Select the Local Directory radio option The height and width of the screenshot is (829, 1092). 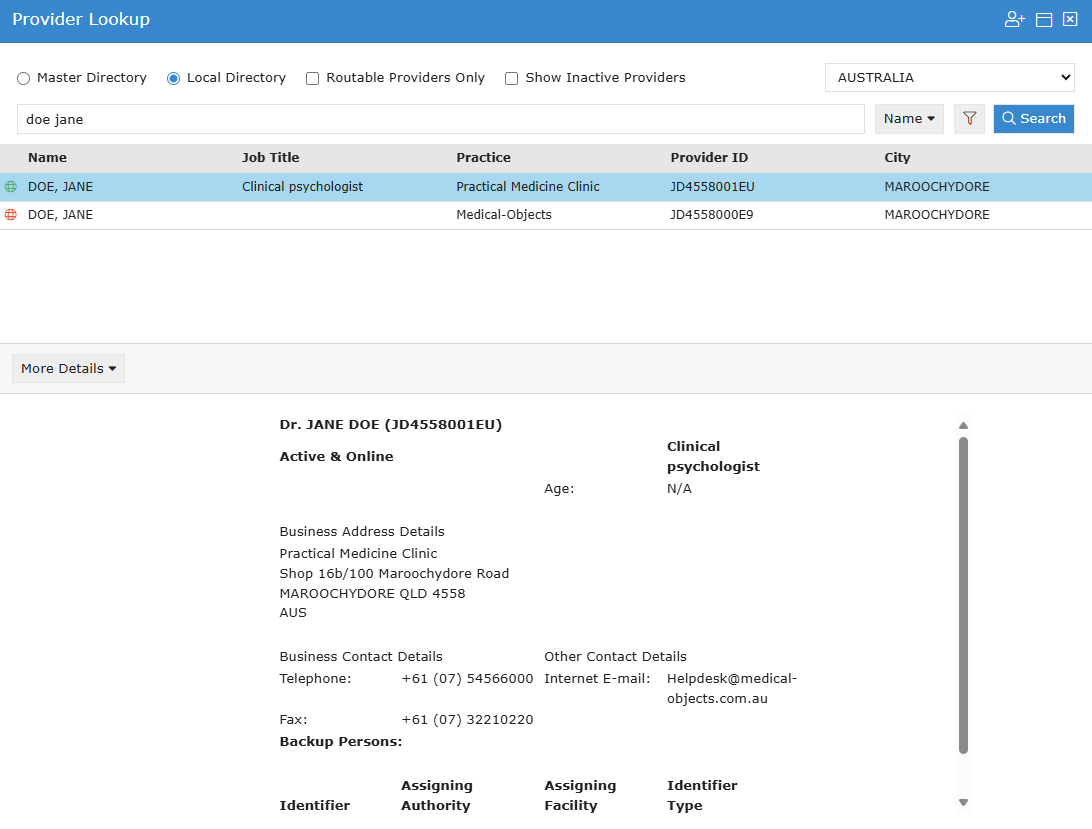coord(174,78)
